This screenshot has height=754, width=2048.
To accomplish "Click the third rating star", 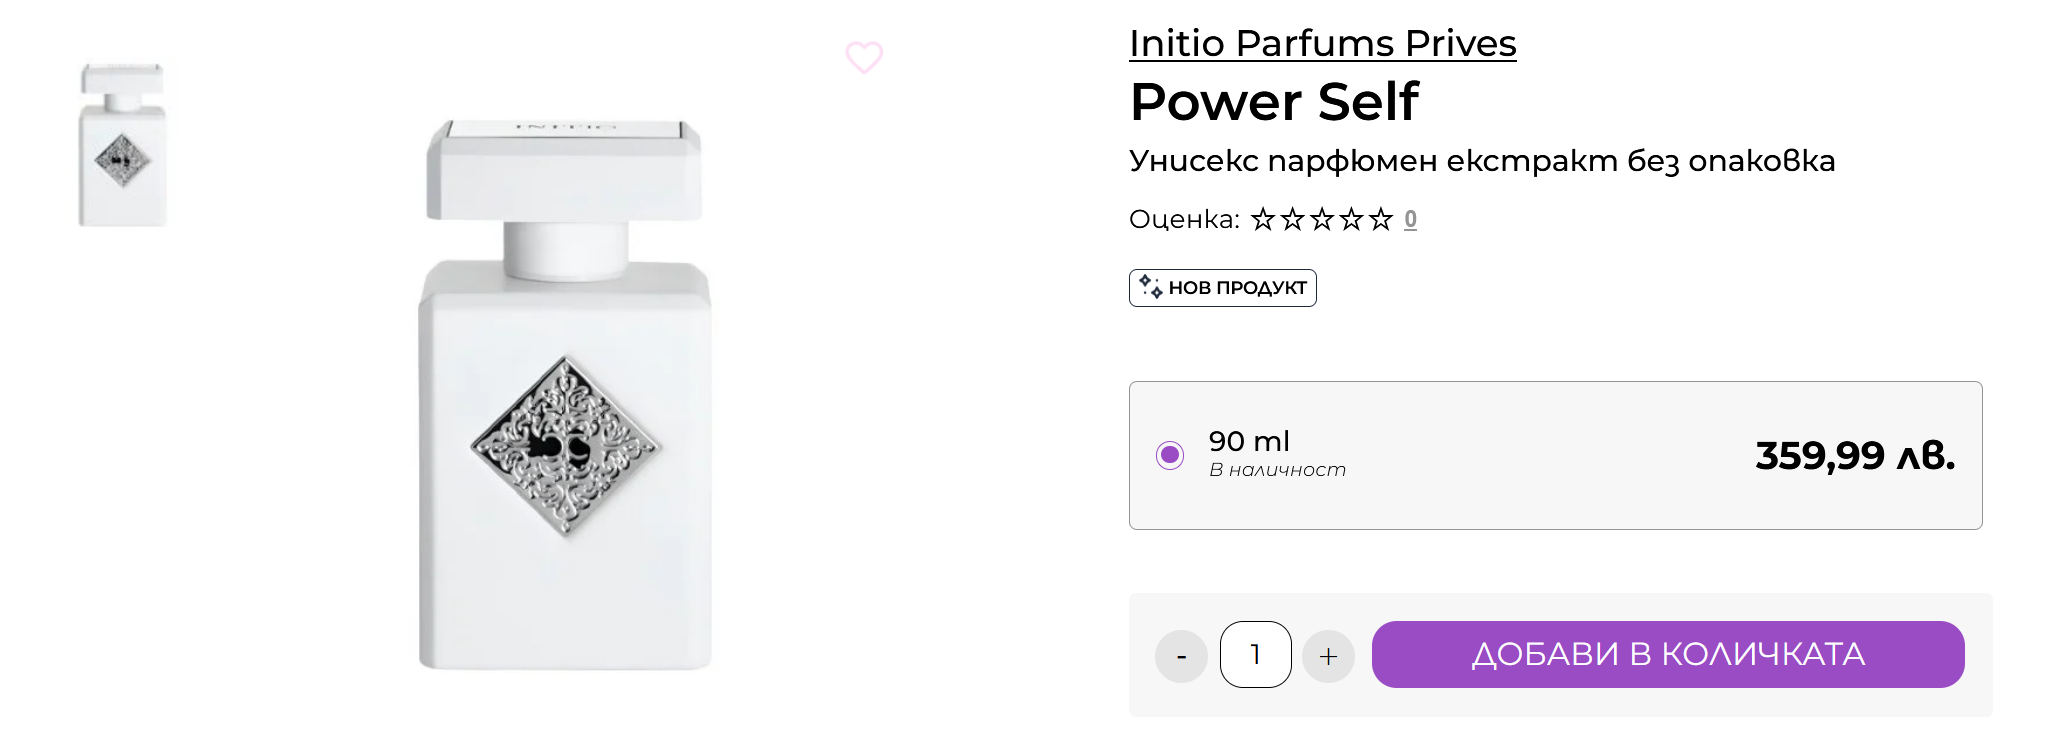I will pyautogui.click(x=1322, y=219).
